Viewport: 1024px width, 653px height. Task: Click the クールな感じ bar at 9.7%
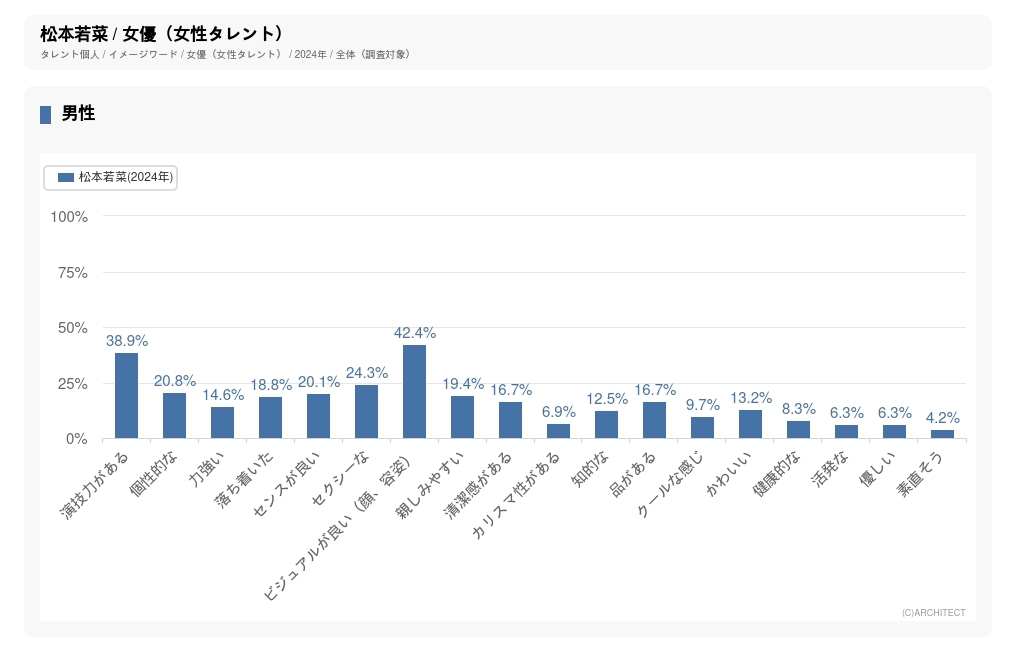703,428
